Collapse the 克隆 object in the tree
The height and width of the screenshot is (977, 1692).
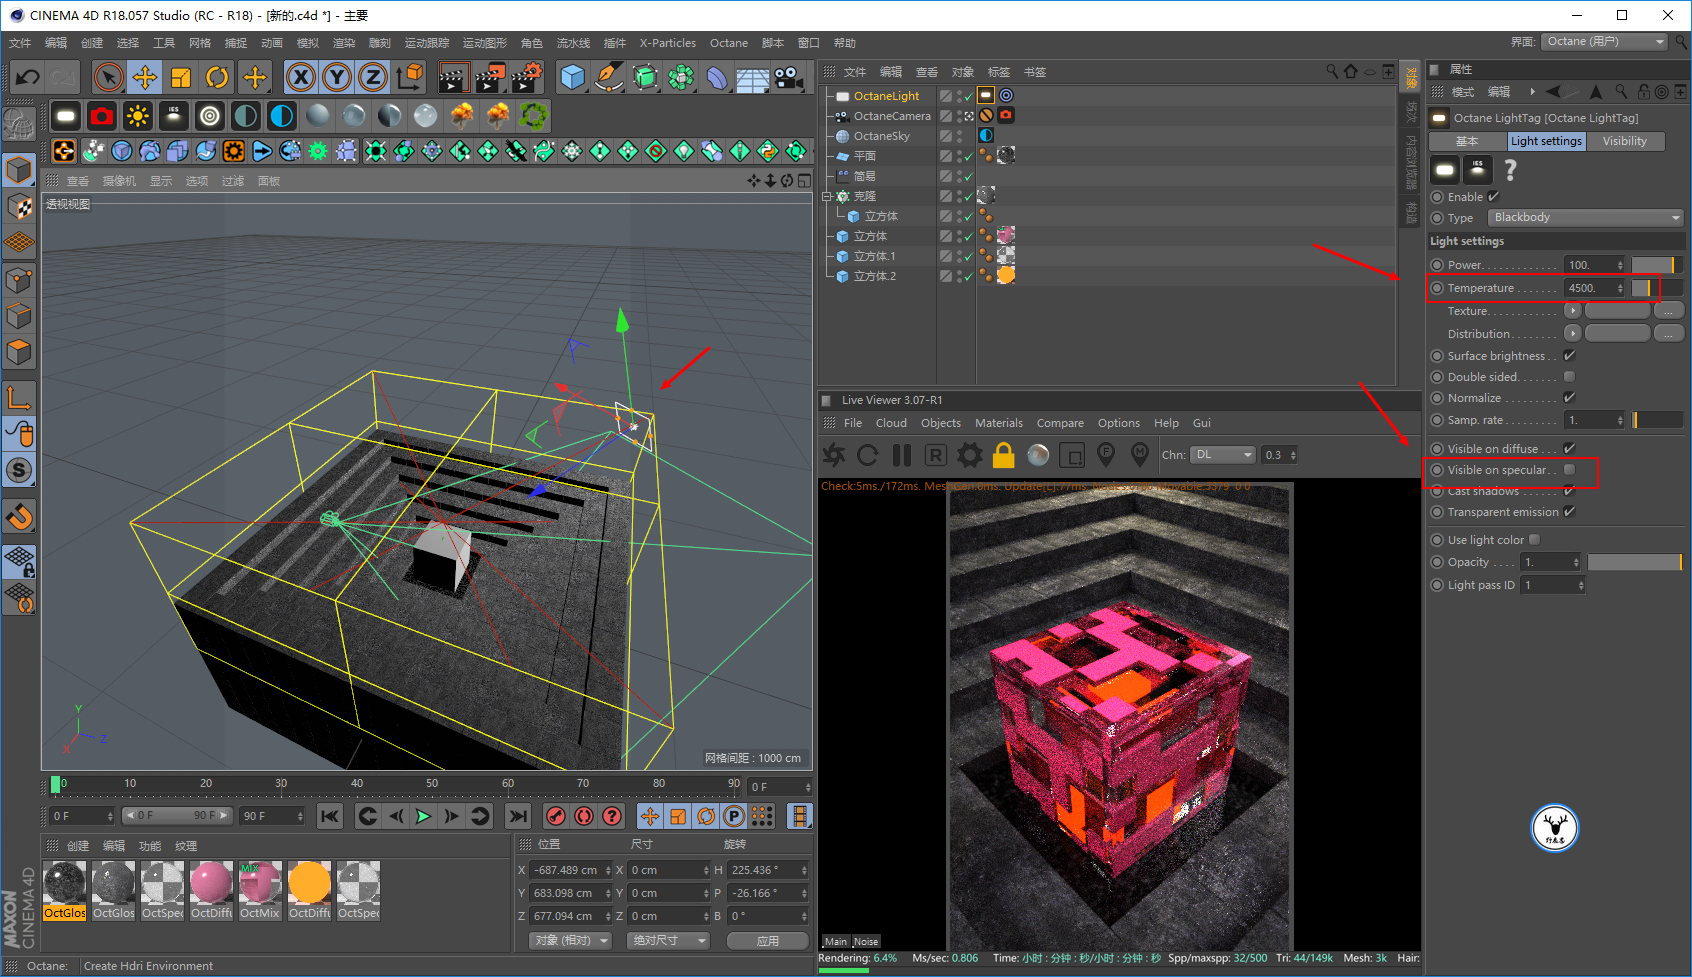coord(828,196)
